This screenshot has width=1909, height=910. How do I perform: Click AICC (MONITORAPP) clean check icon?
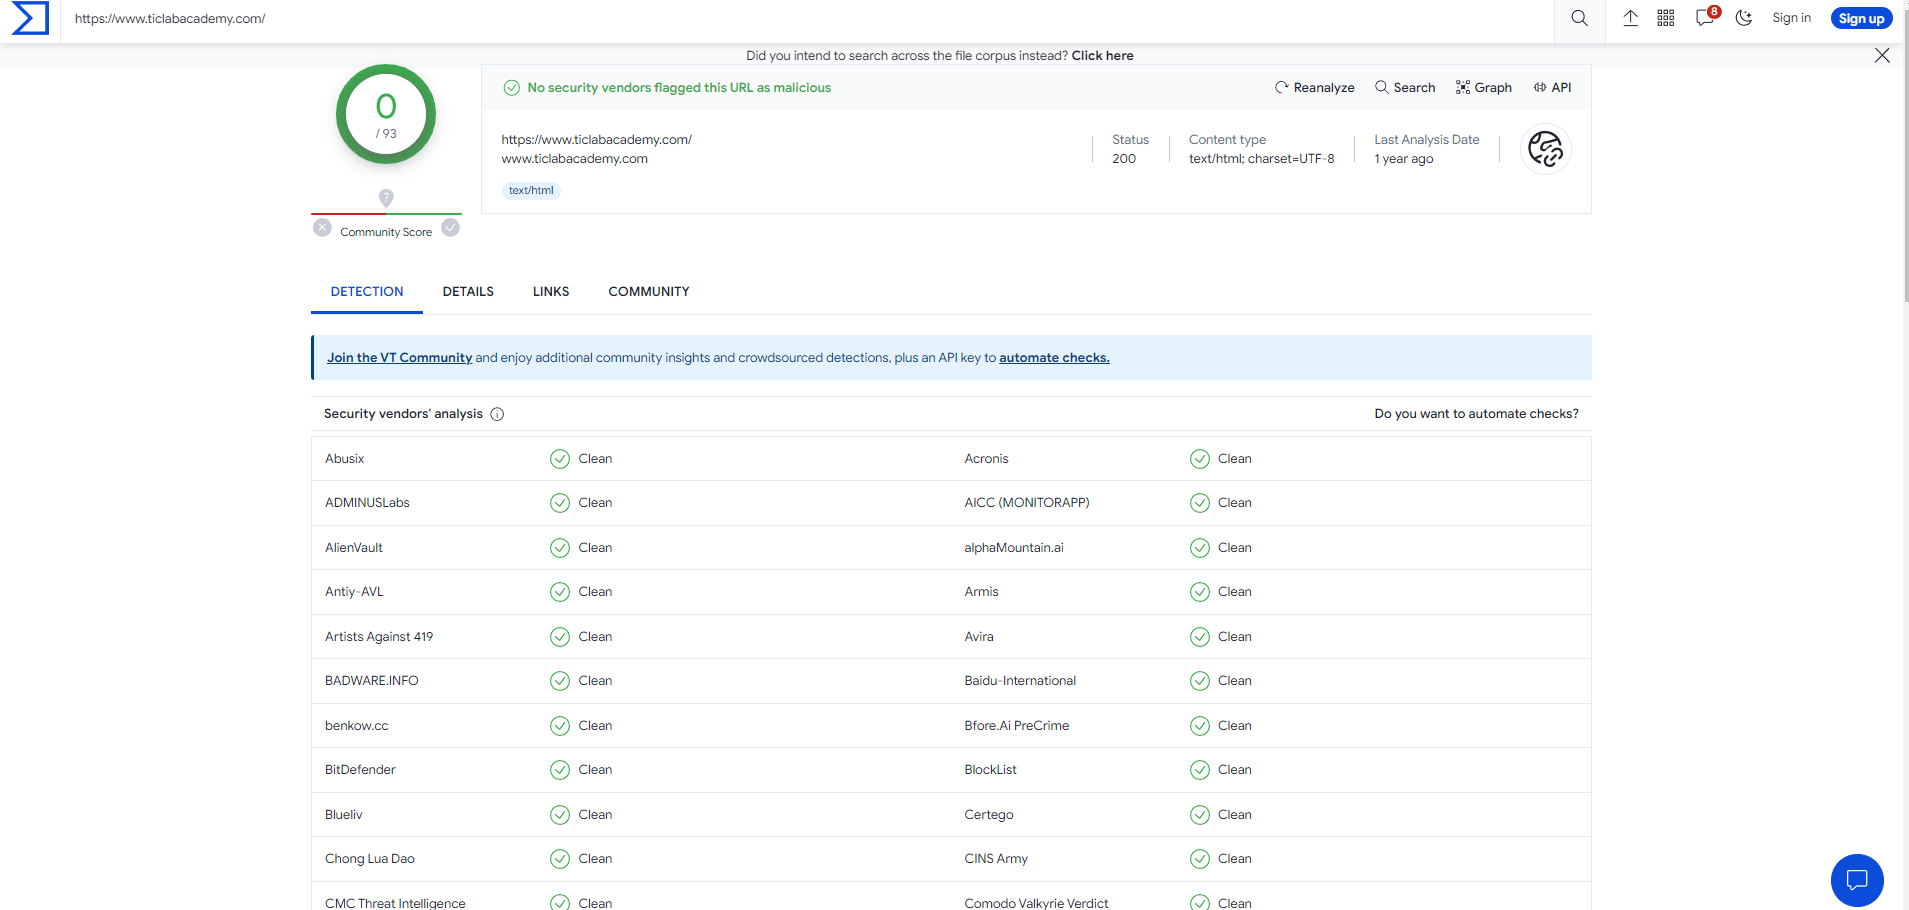1200,503
